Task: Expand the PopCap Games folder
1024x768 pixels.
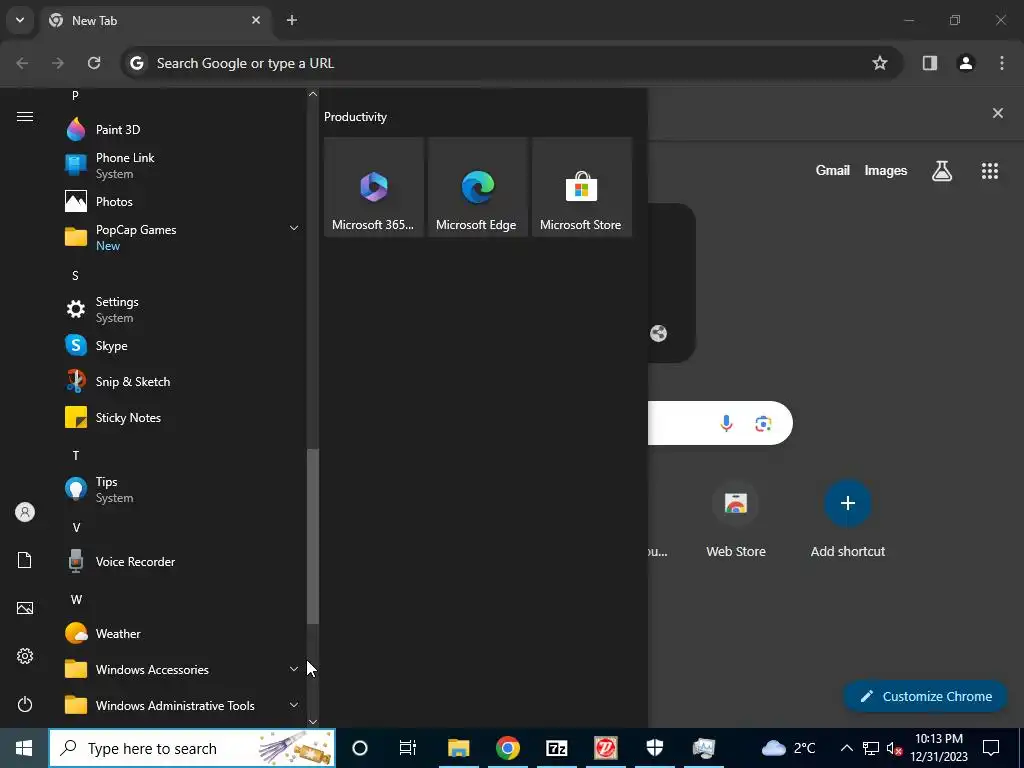Action: (x=183, y=237)
